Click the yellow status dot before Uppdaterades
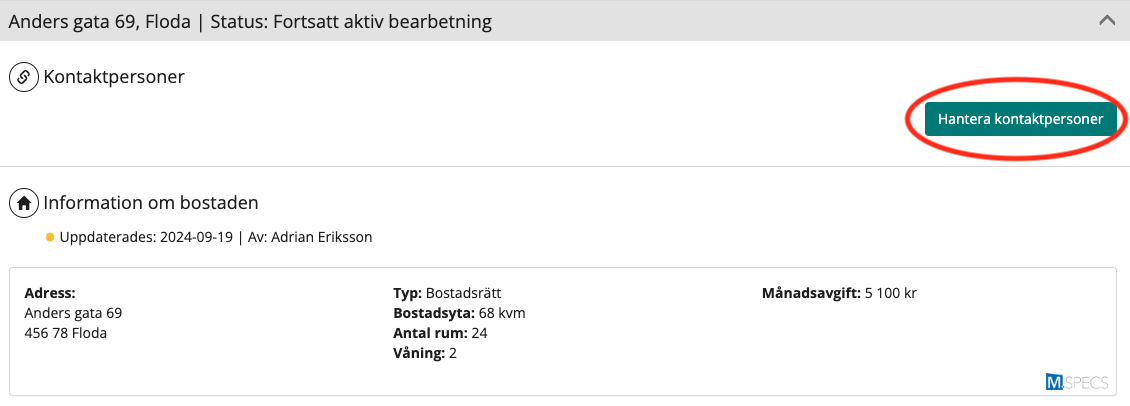 50,238
